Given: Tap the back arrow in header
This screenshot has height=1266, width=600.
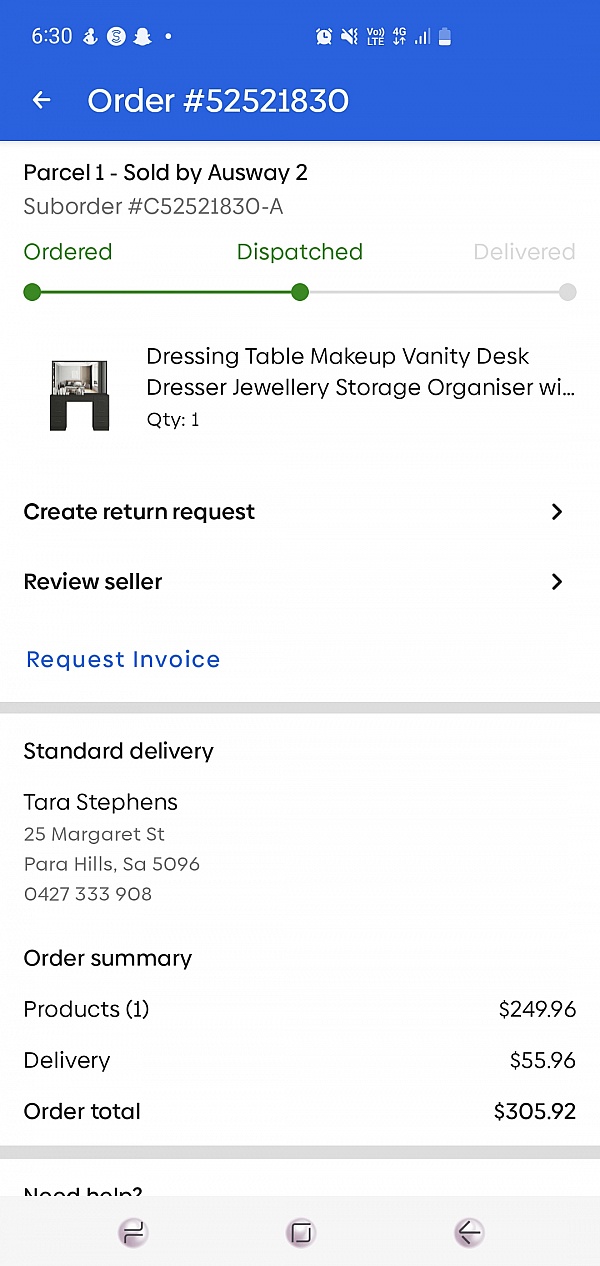Looking at the screenshot, I should pyautogui.click(x=41, y=100).
